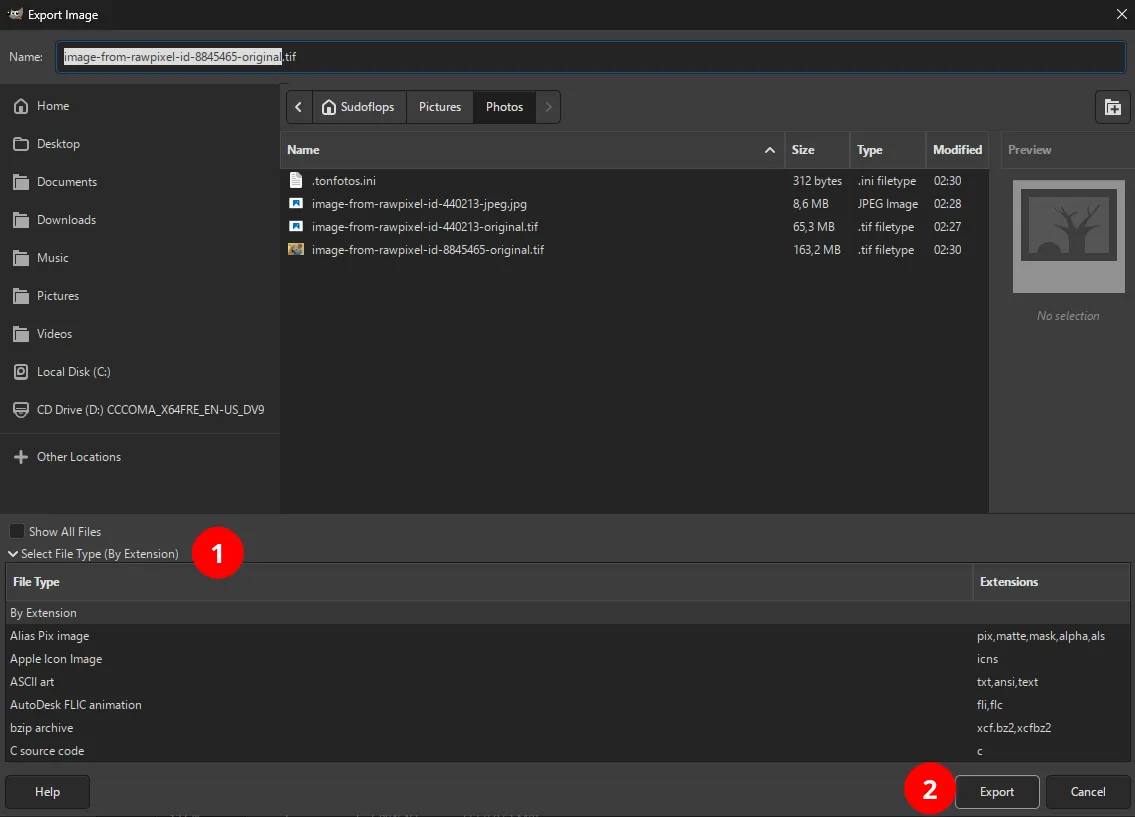1135x817 pixels.
Task: Navigate to Sudoflops path segment
Action: pyautogui.click(x=358, y=107)
